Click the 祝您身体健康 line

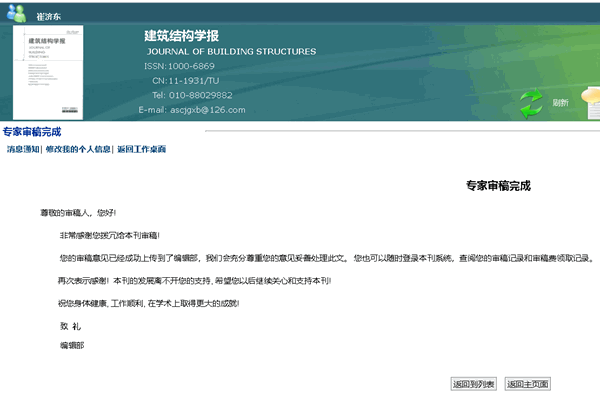pyautogui.click(x=148, y=303)
